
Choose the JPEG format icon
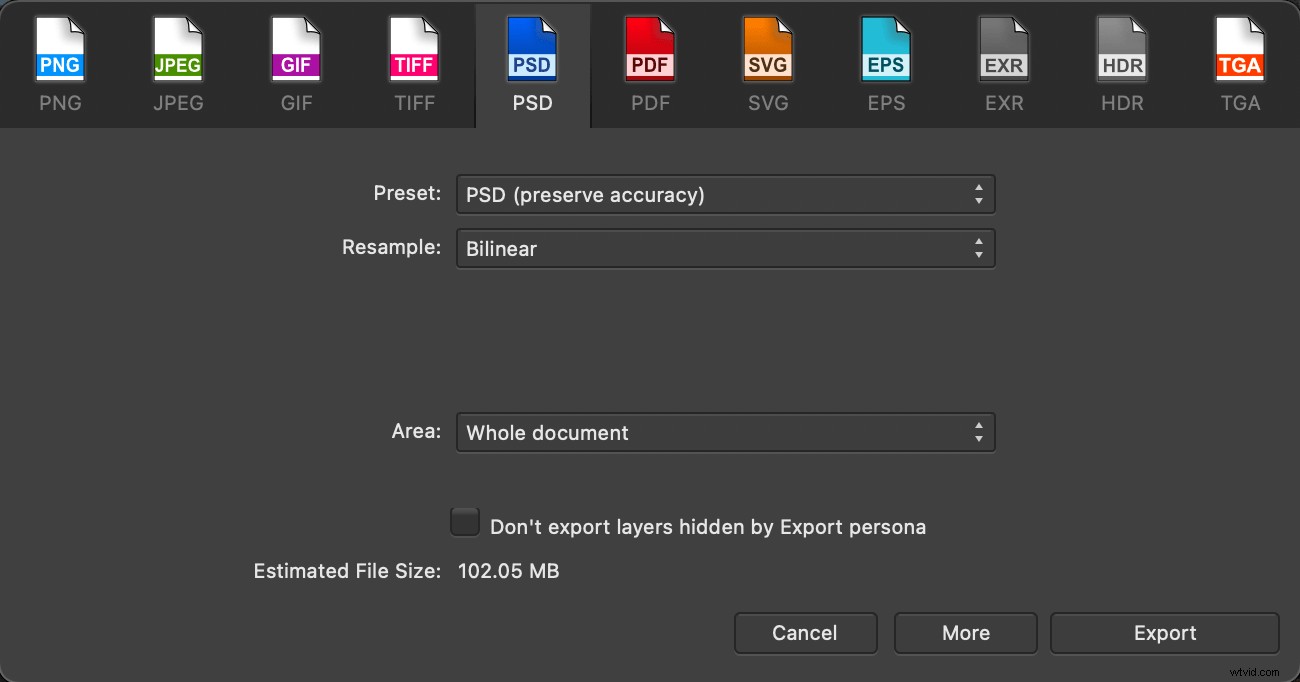[x=178, y=48]
